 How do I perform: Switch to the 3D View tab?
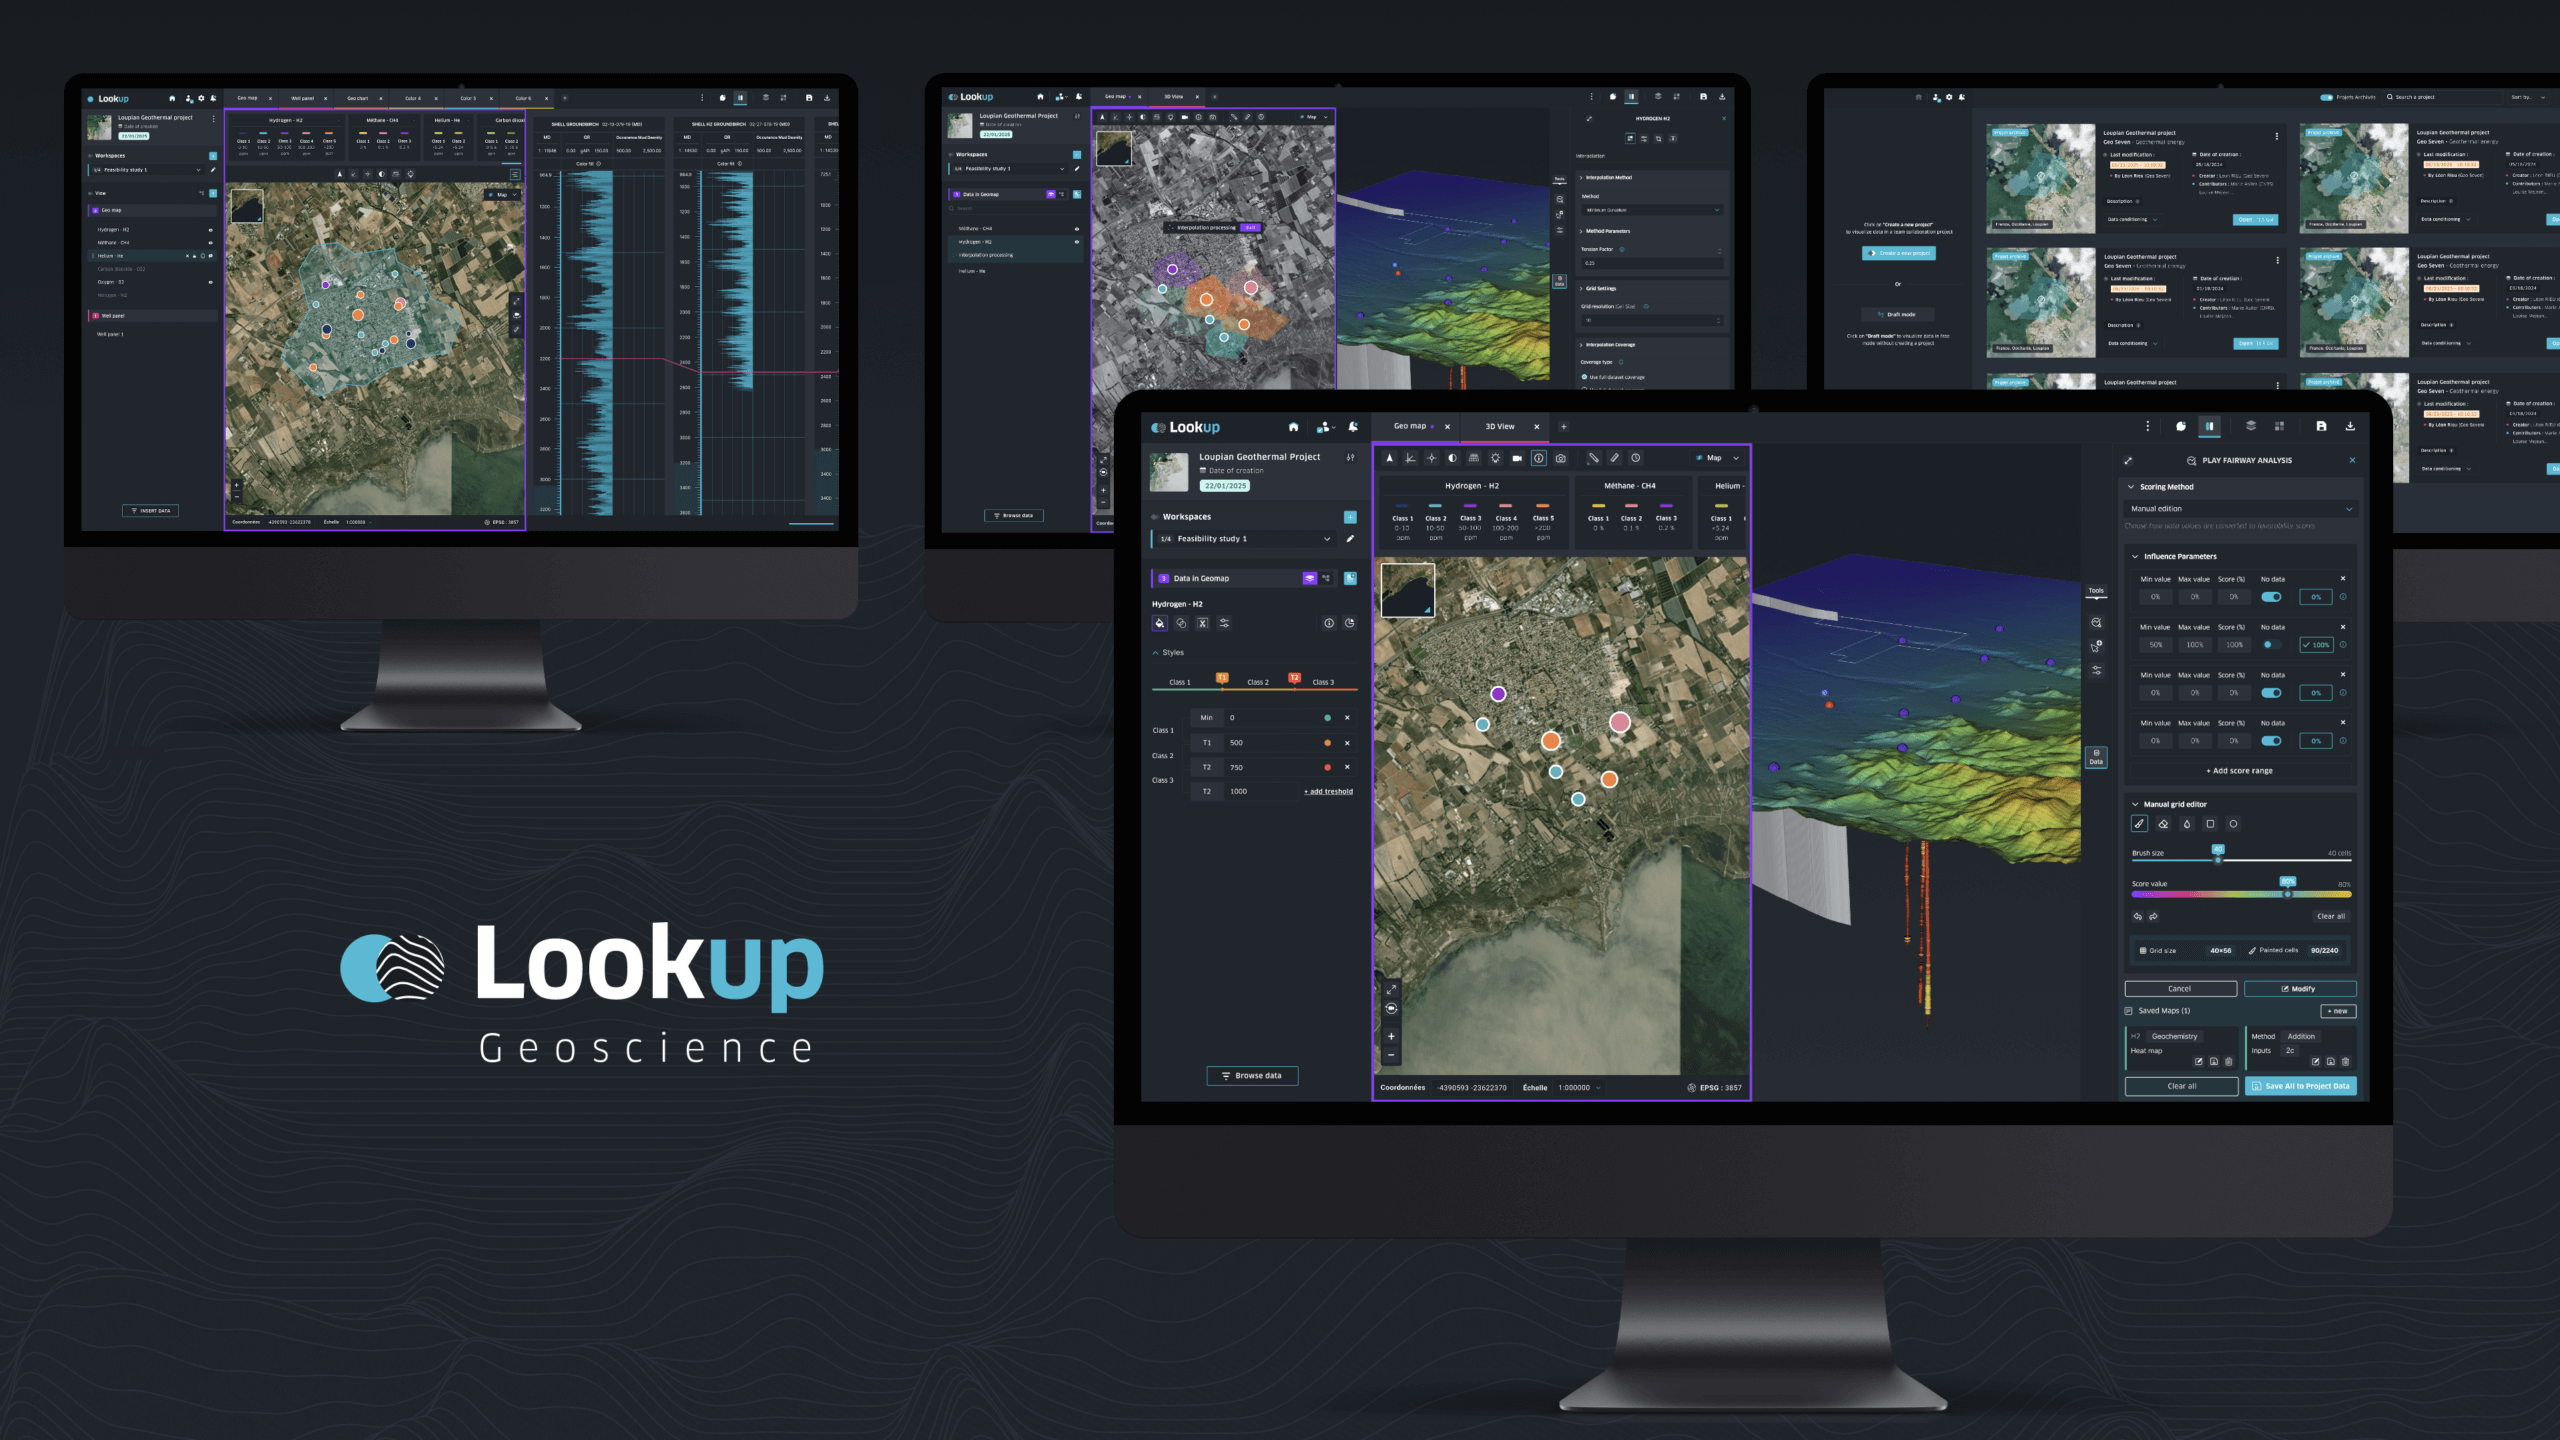(1499, 426)
